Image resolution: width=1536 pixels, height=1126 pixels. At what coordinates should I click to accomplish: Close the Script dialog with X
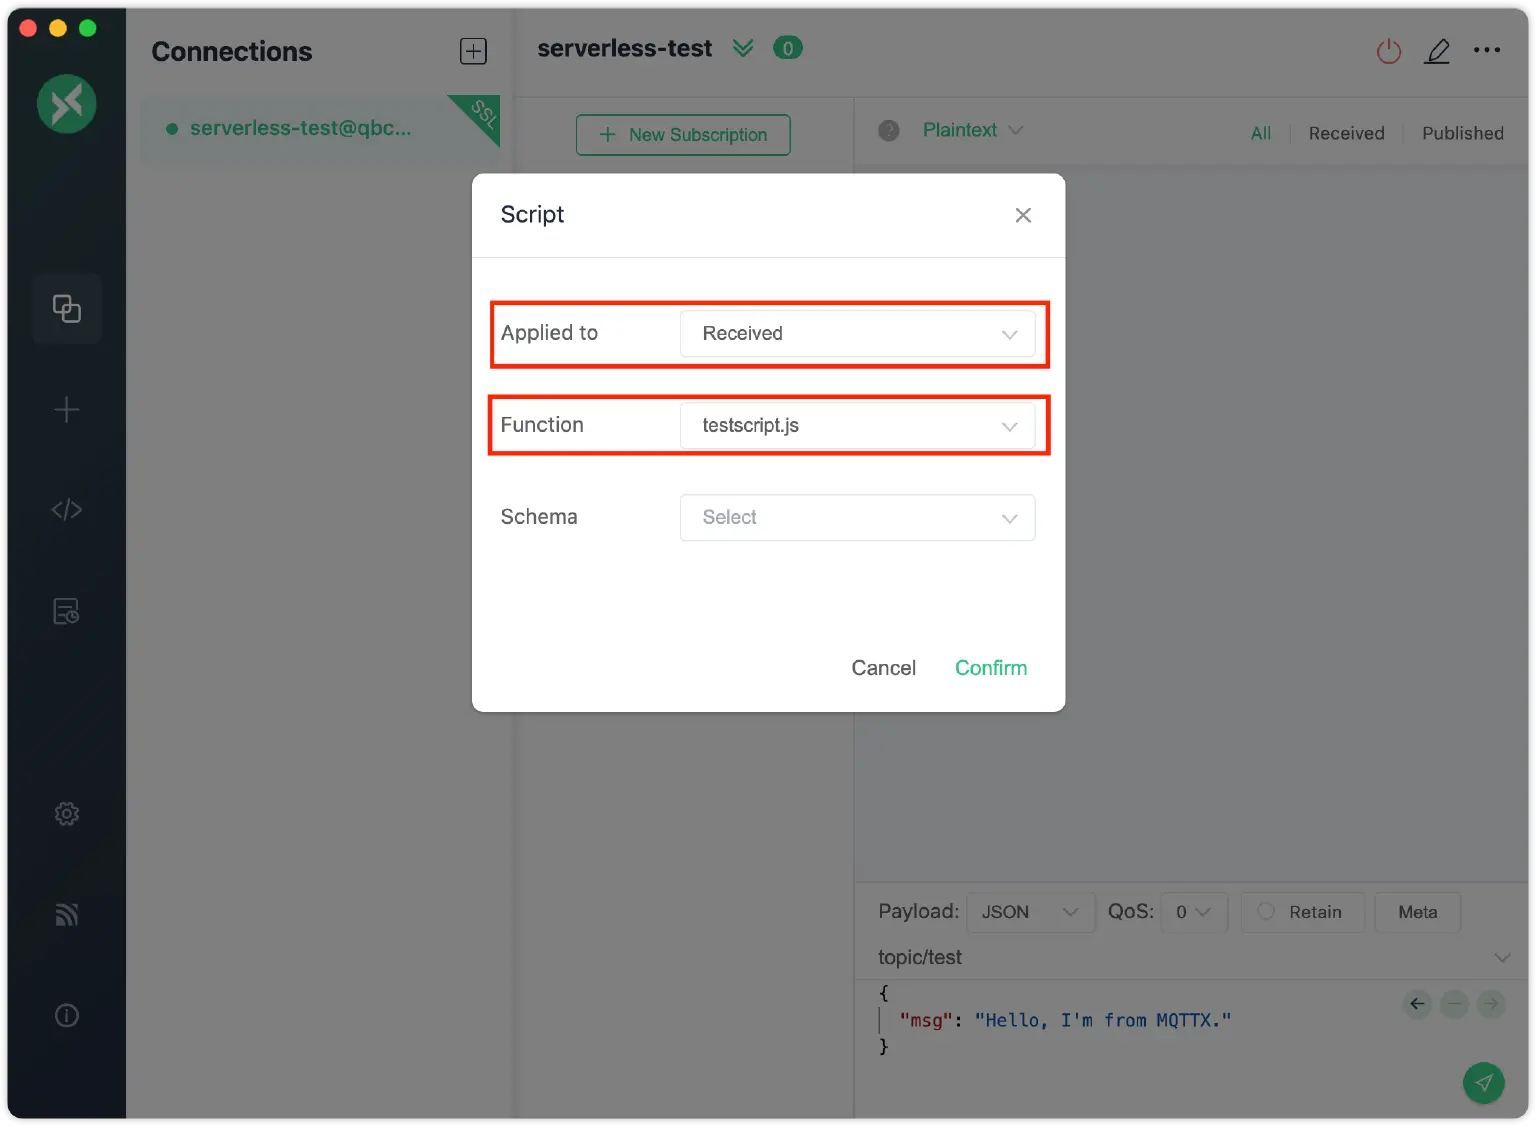tap(1022, 215)
